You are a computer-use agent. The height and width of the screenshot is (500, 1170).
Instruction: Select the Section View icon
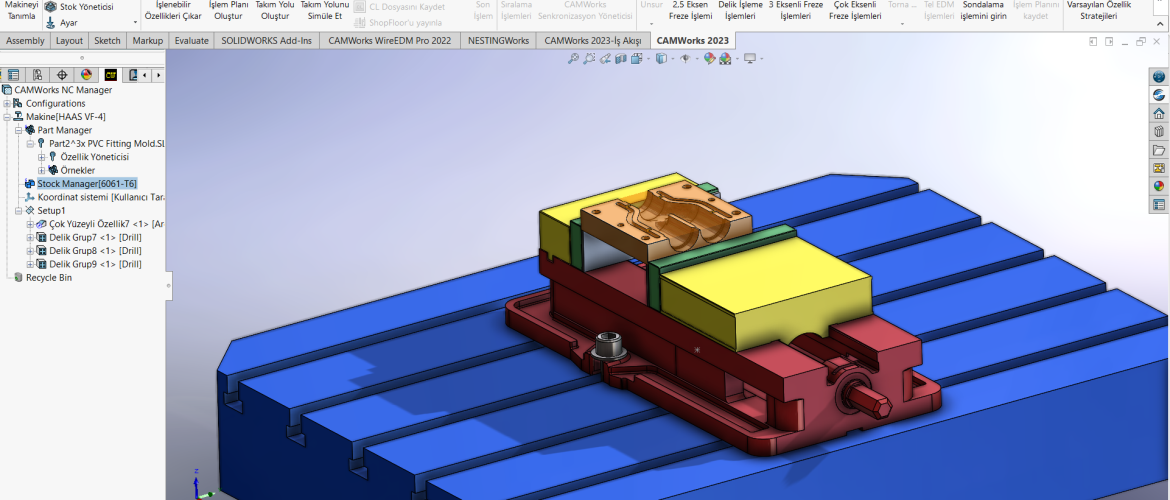[621, 59]
